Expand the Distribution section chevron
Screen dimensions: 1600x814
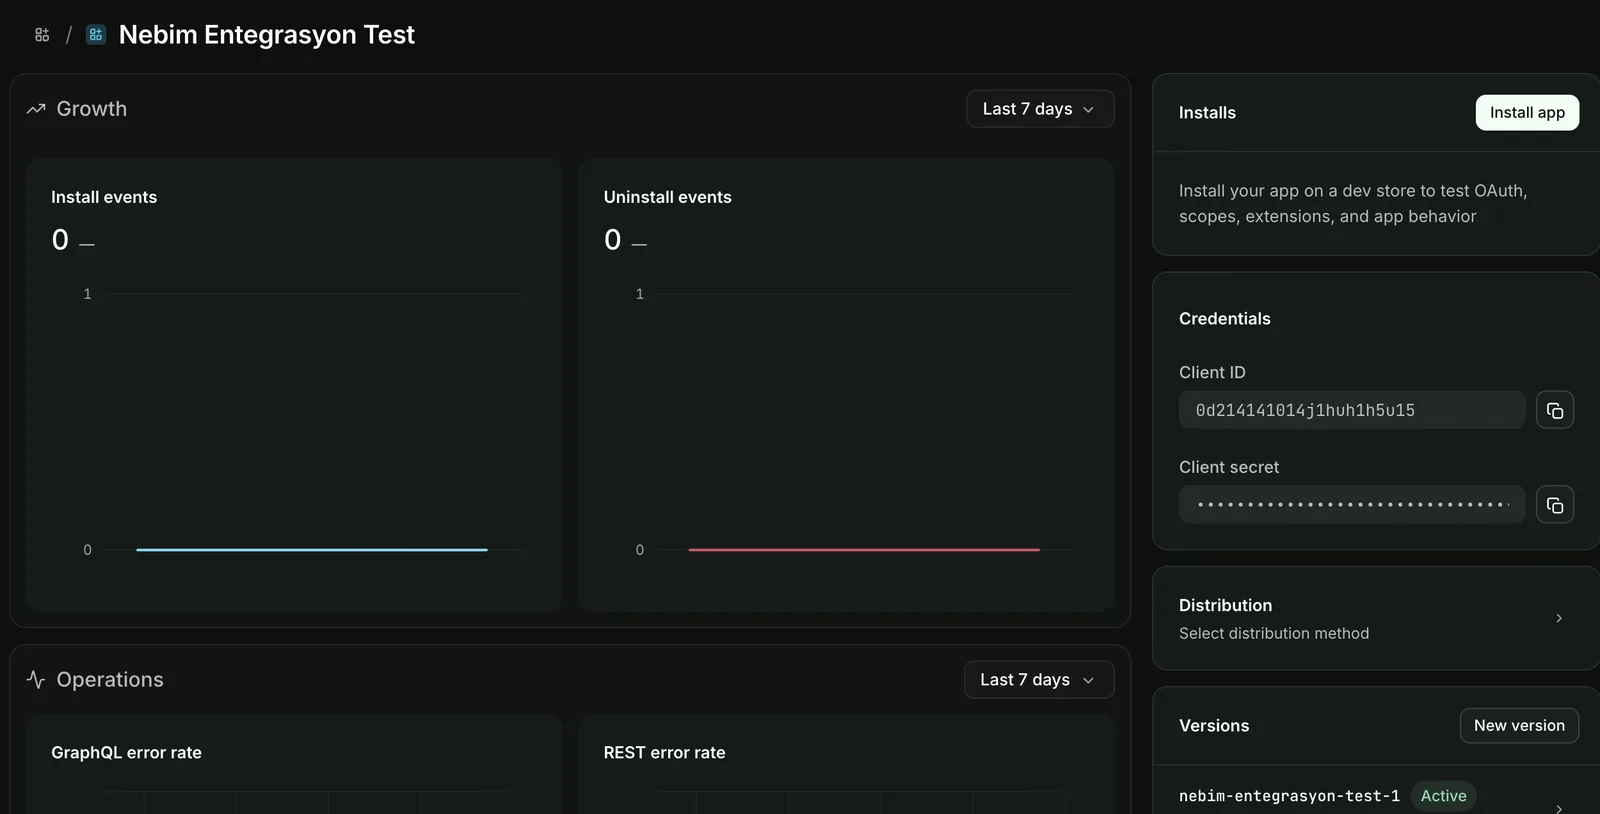pyautogui.click(x=1559, y=618)
